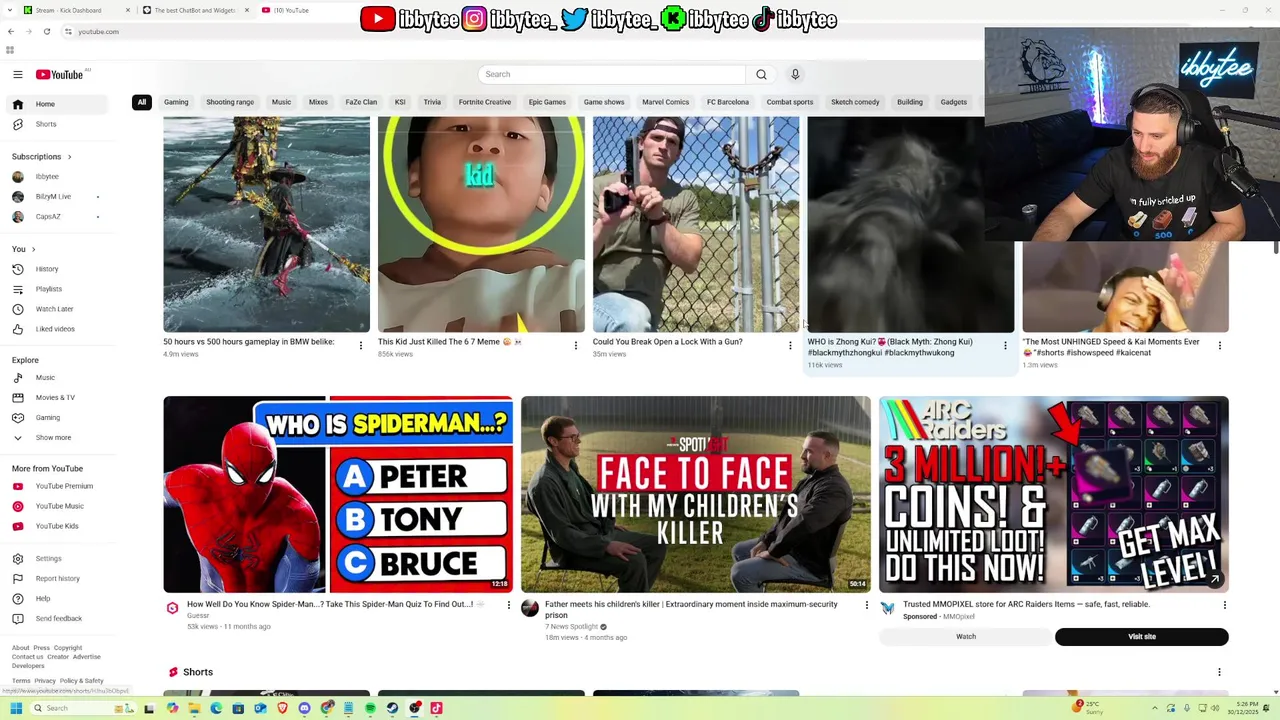1280x720 pixels.
Task: Select the Gaming filter chip
Action: coord(176,102)
